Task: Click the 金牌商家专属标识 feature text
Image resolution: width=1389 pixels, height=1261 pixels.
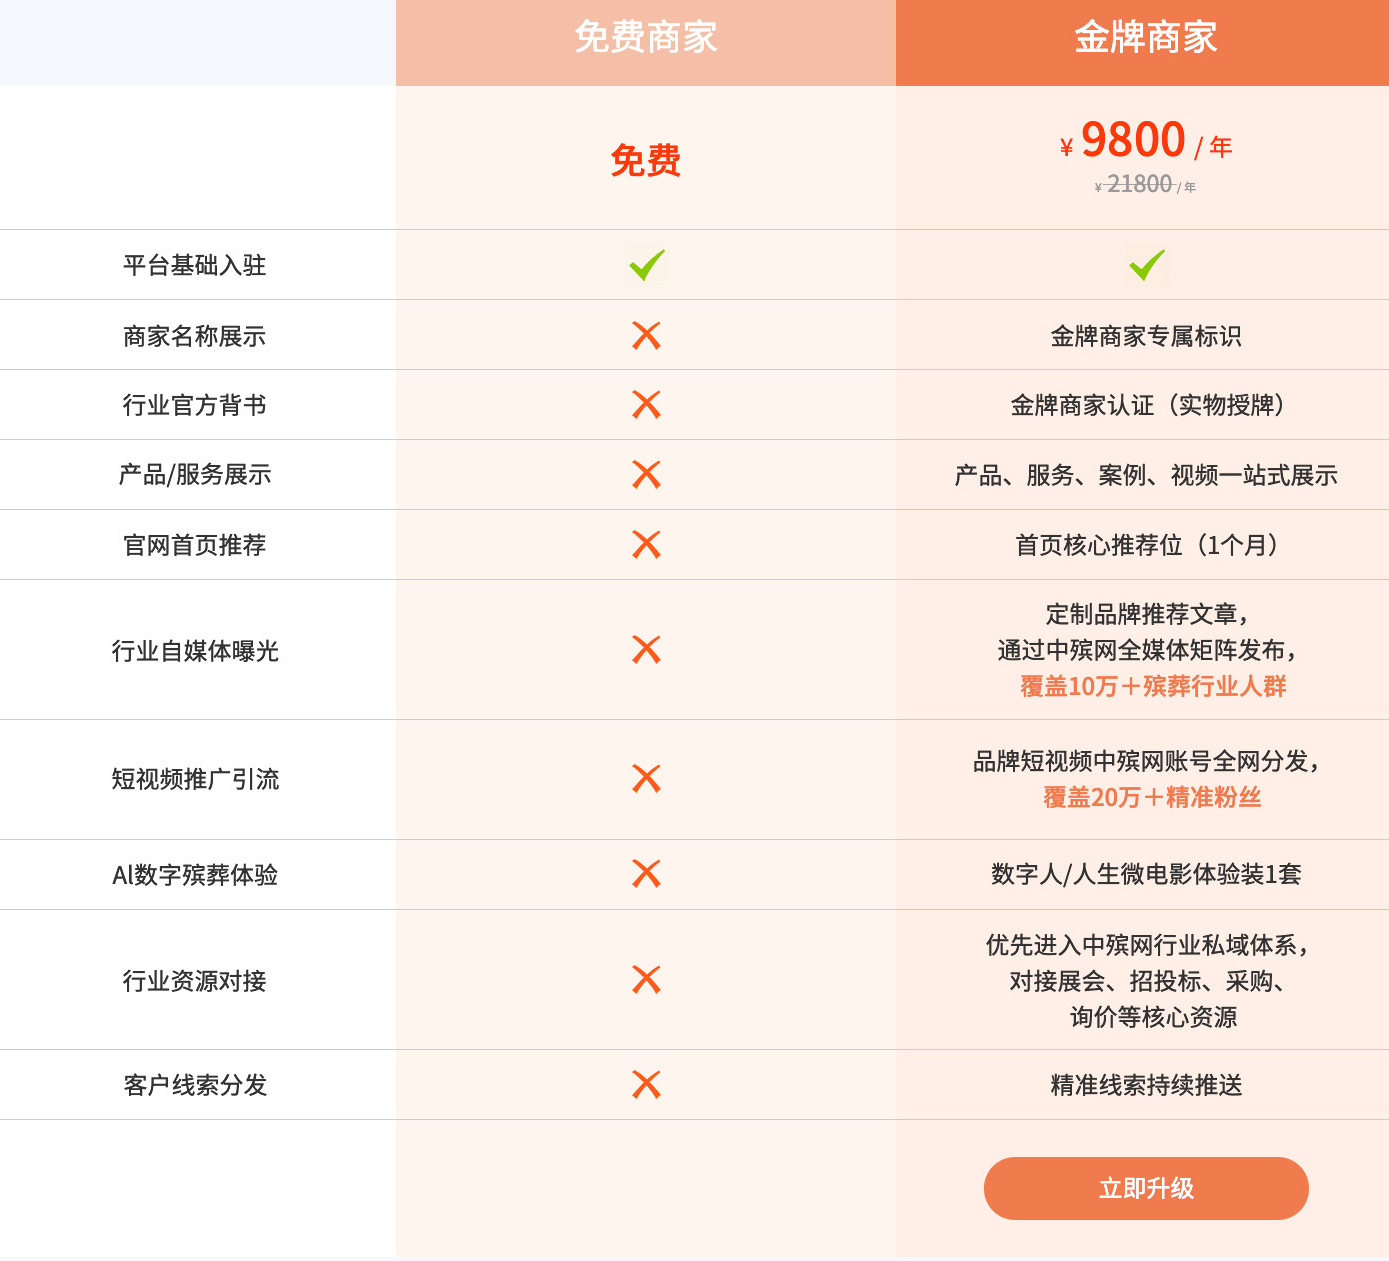Action: pyautogui.click(x=1146, y=336)
